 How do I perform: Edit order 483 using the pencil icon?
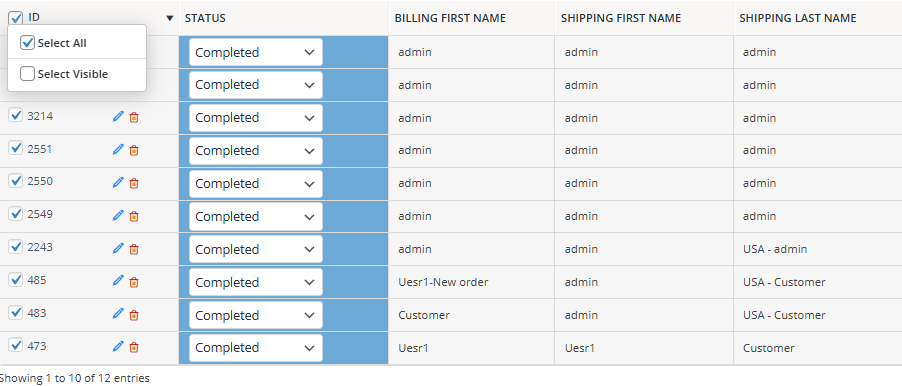pyautogui.click(x=118, y=314)
